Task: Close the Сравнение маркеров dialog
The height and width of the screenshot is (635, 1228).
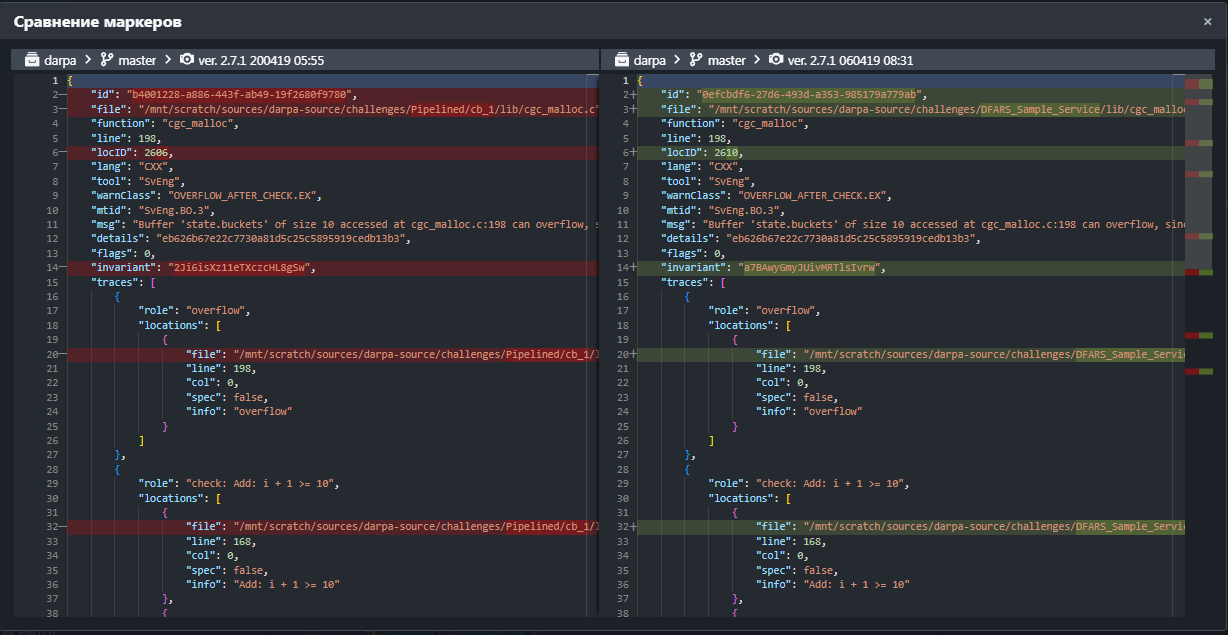Action: pyautogui.click(x=1207, y=21)
